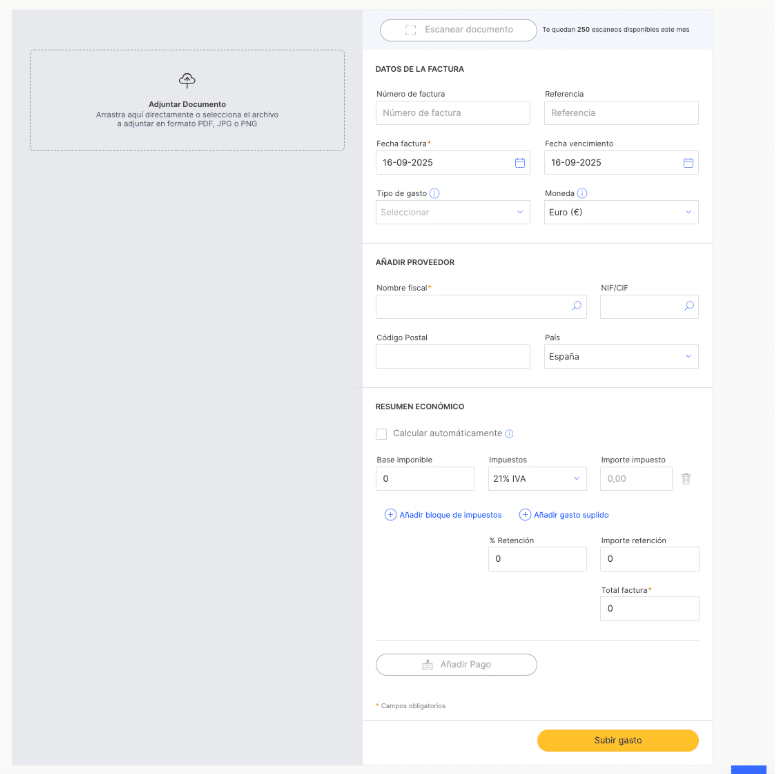Click the upload cloud icon
Screen dimensions: 778x774
(x=187, y=80)
